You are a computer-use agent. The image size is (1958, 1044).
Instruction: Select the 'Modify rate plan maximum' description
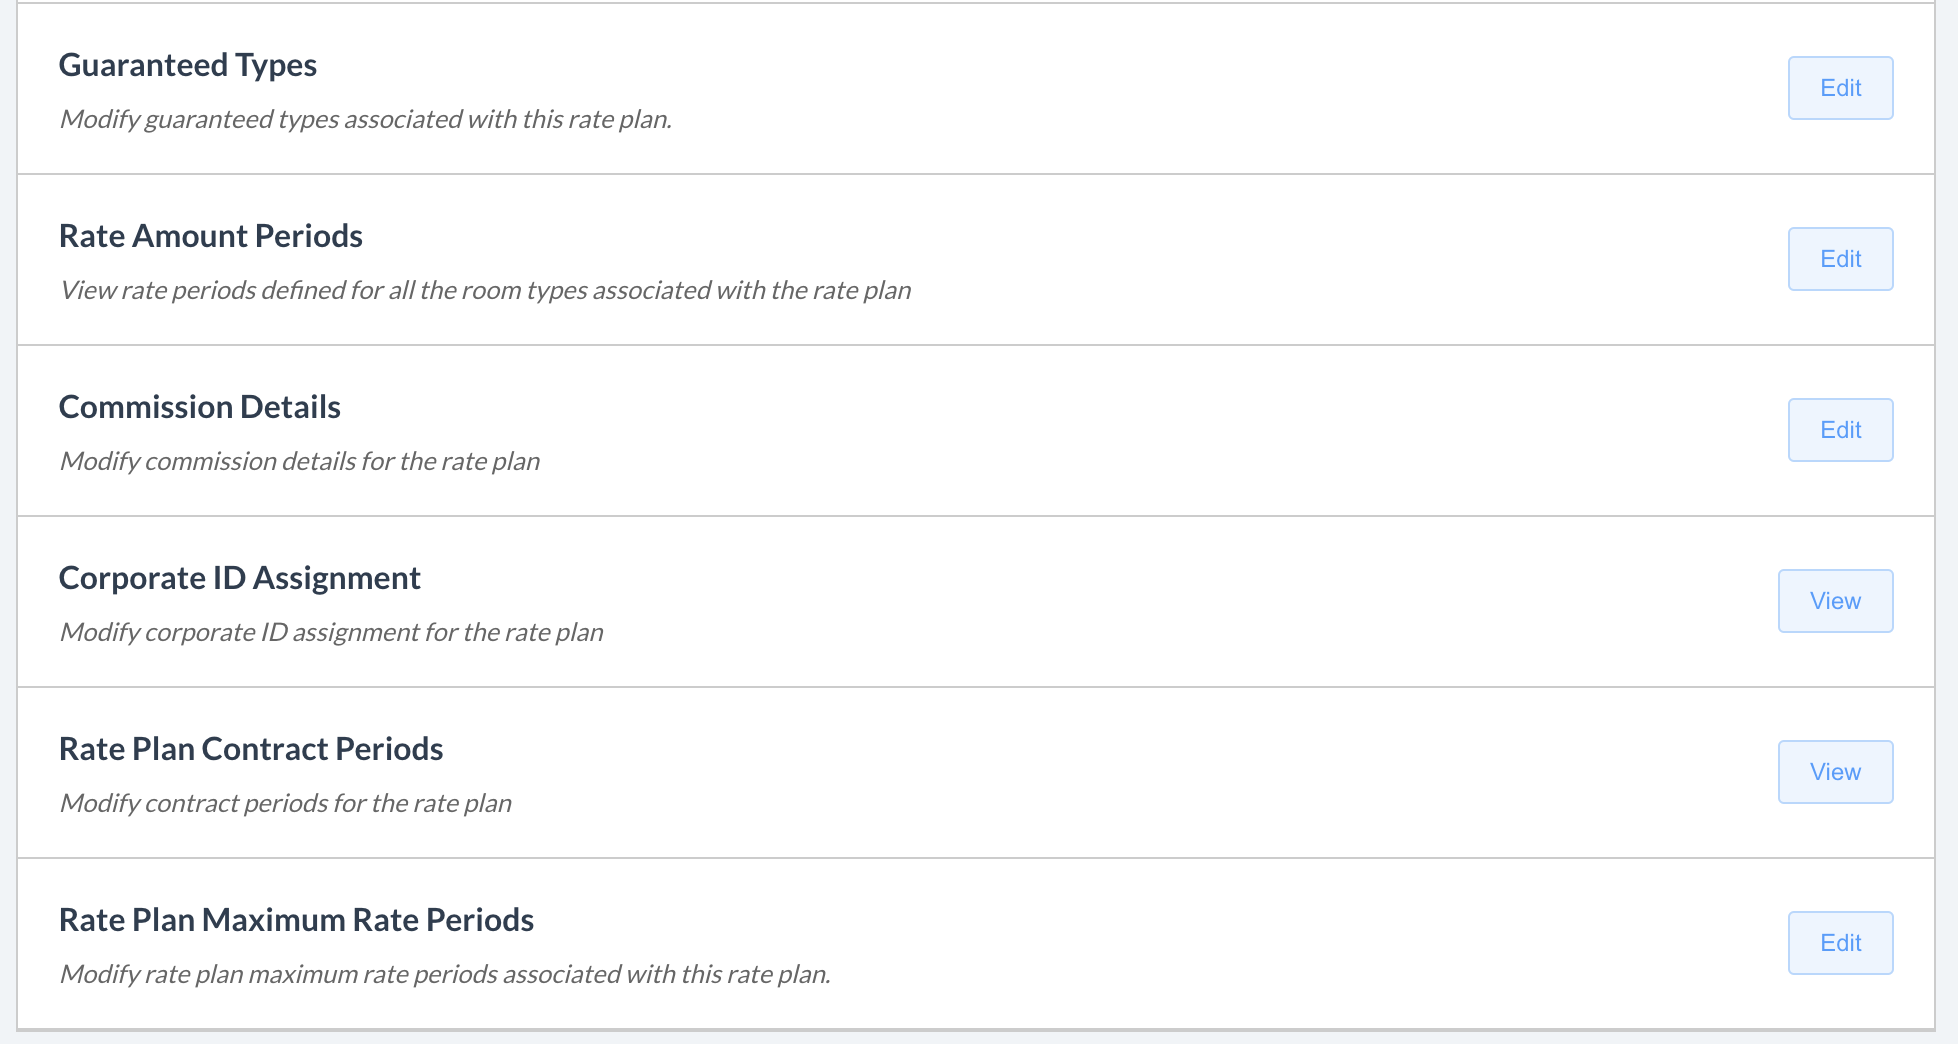[445, 974]
